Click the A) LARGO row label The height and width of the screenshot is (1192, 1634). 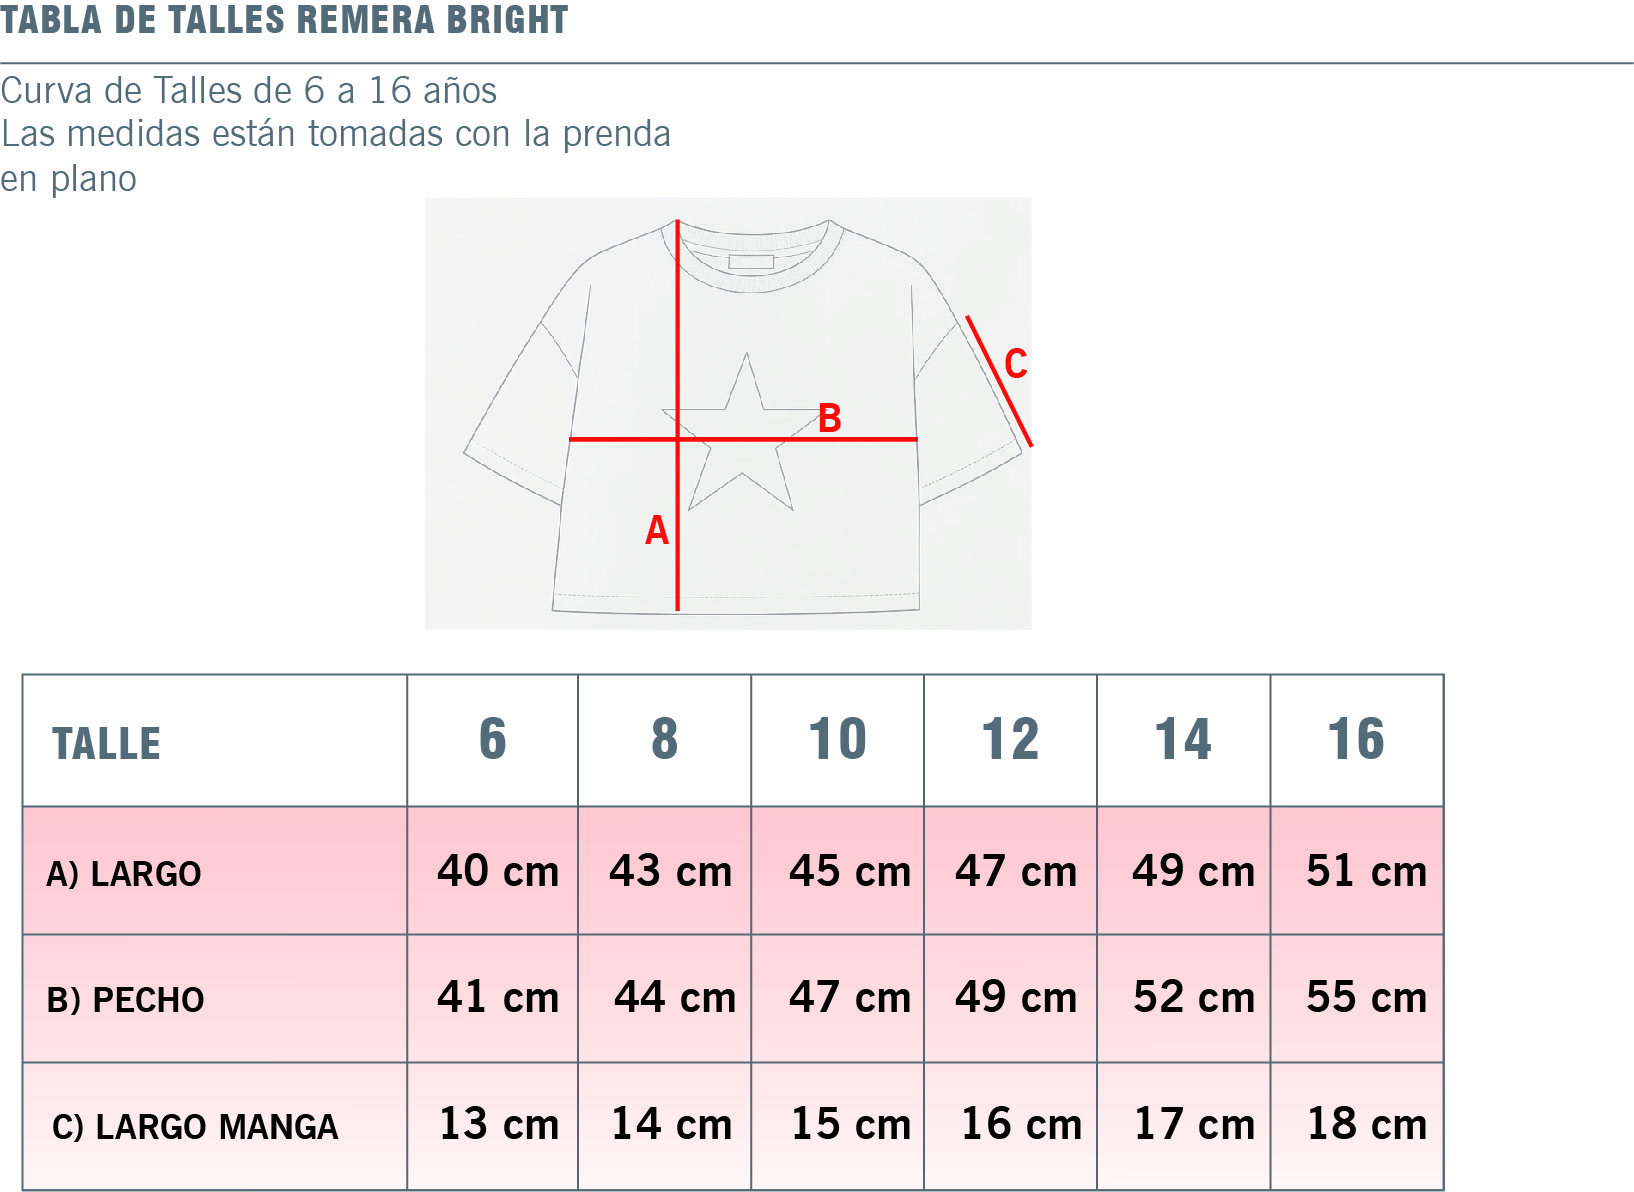124,873
